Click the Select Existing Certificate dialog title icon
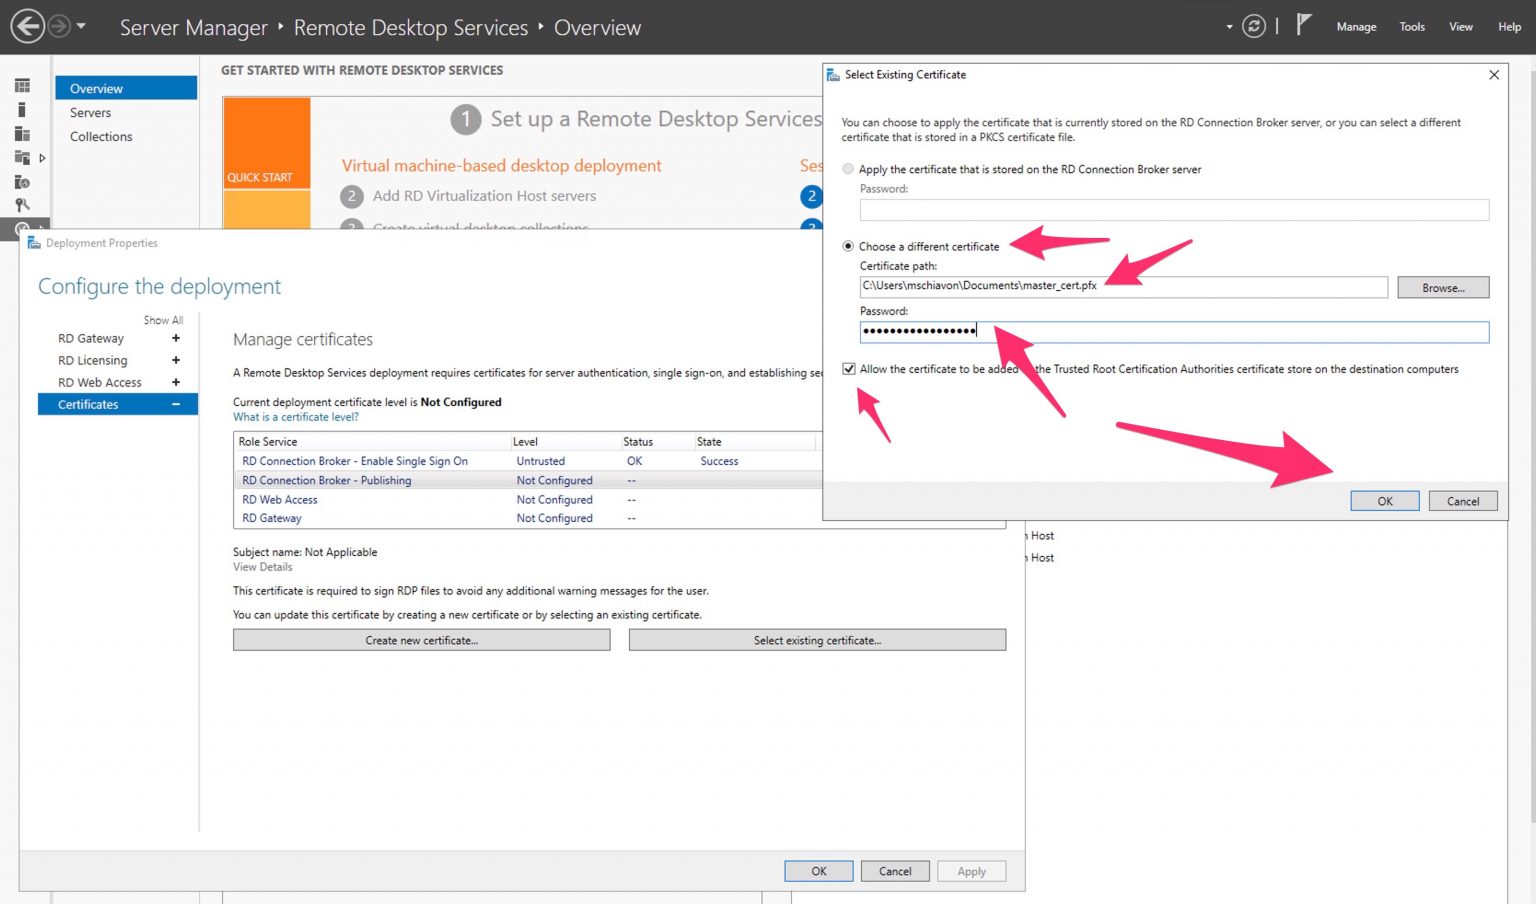The width and height of the screenshot is (1536, 904). pyautogui.click(x=833, y=75)
